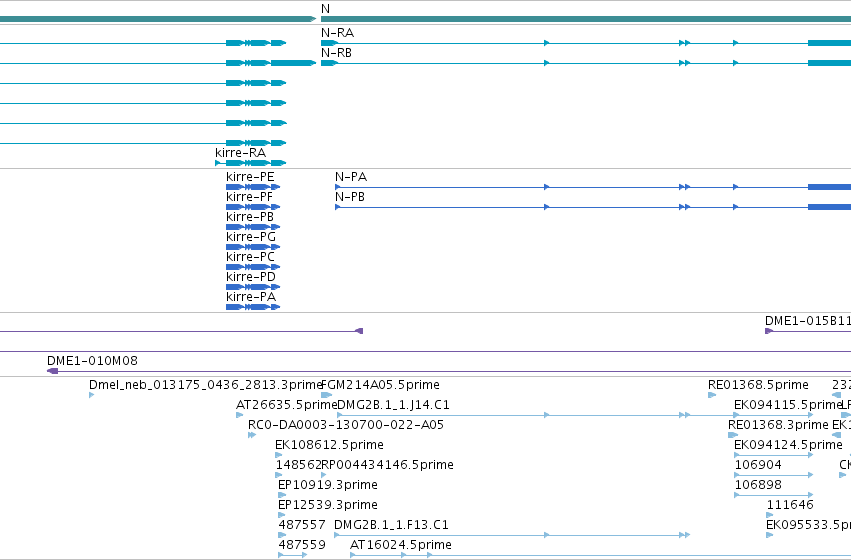This screenshot has height=560, width=851.
Task: Click the 106898 feature label
Action: tap(758, 485)
